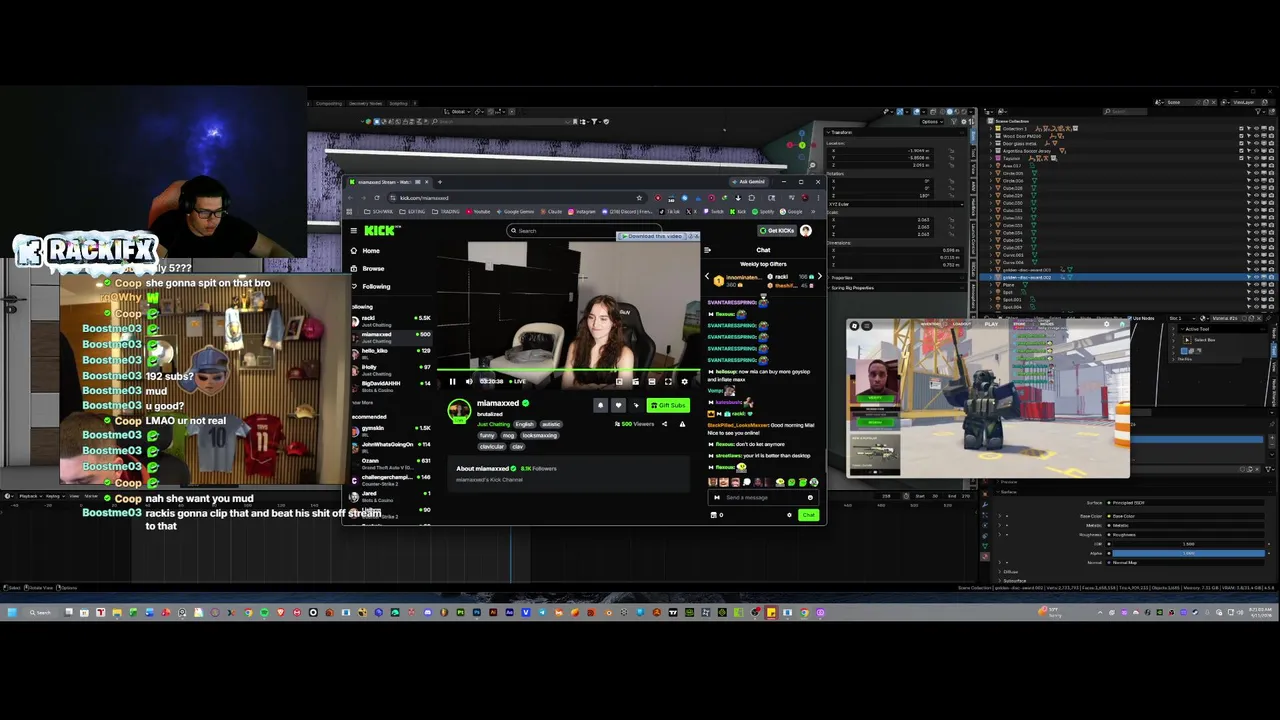This screenshot has height=720, width=1280.
Task: Open Blender viewport Options dropdown
Action: pos(931,122)
